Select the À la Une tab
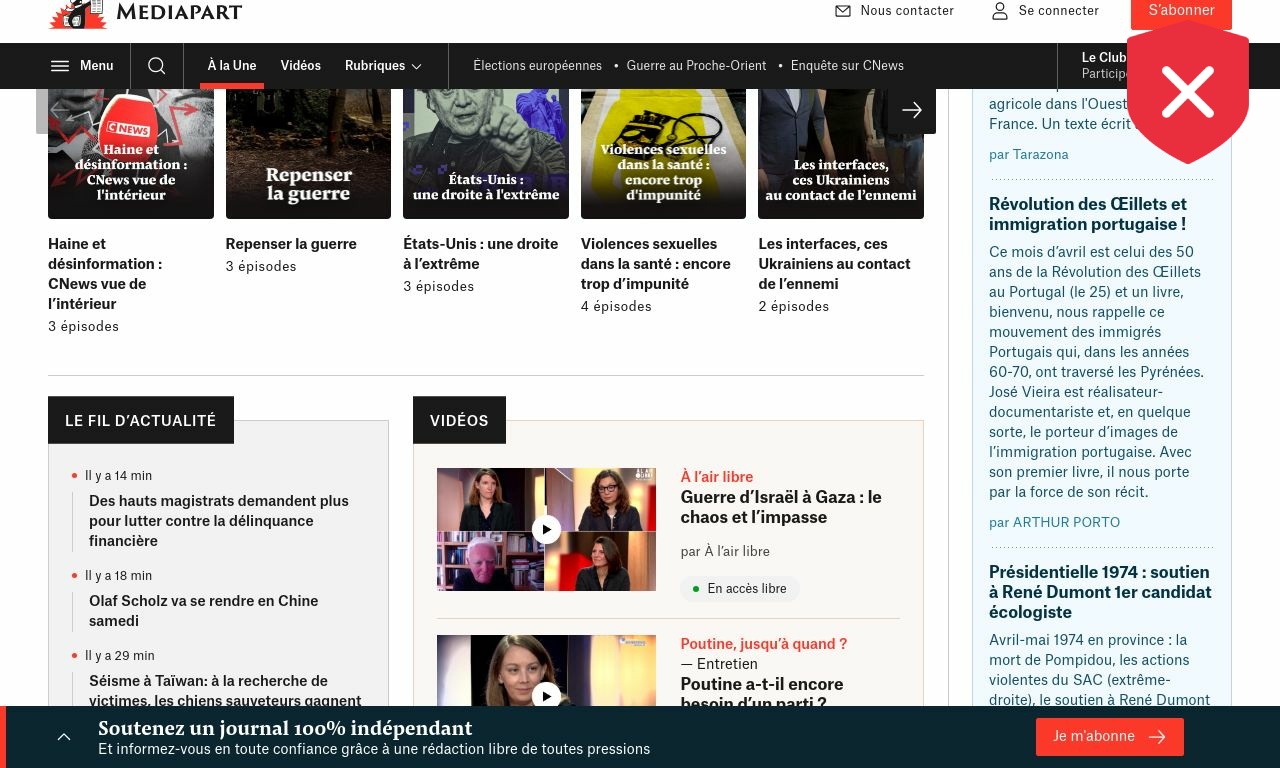Screen dimensions: 1280x768 [x=232, y=66]
